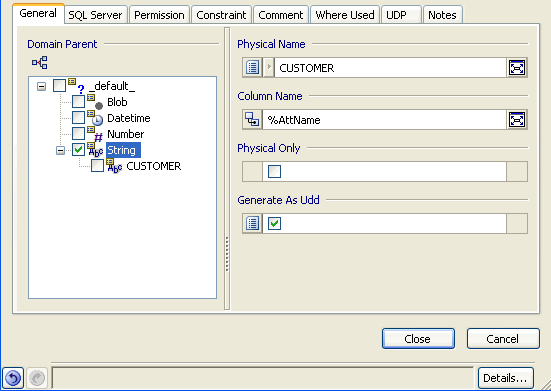
Task: Collapse the _default_ tree node
Action: [41, 86]
